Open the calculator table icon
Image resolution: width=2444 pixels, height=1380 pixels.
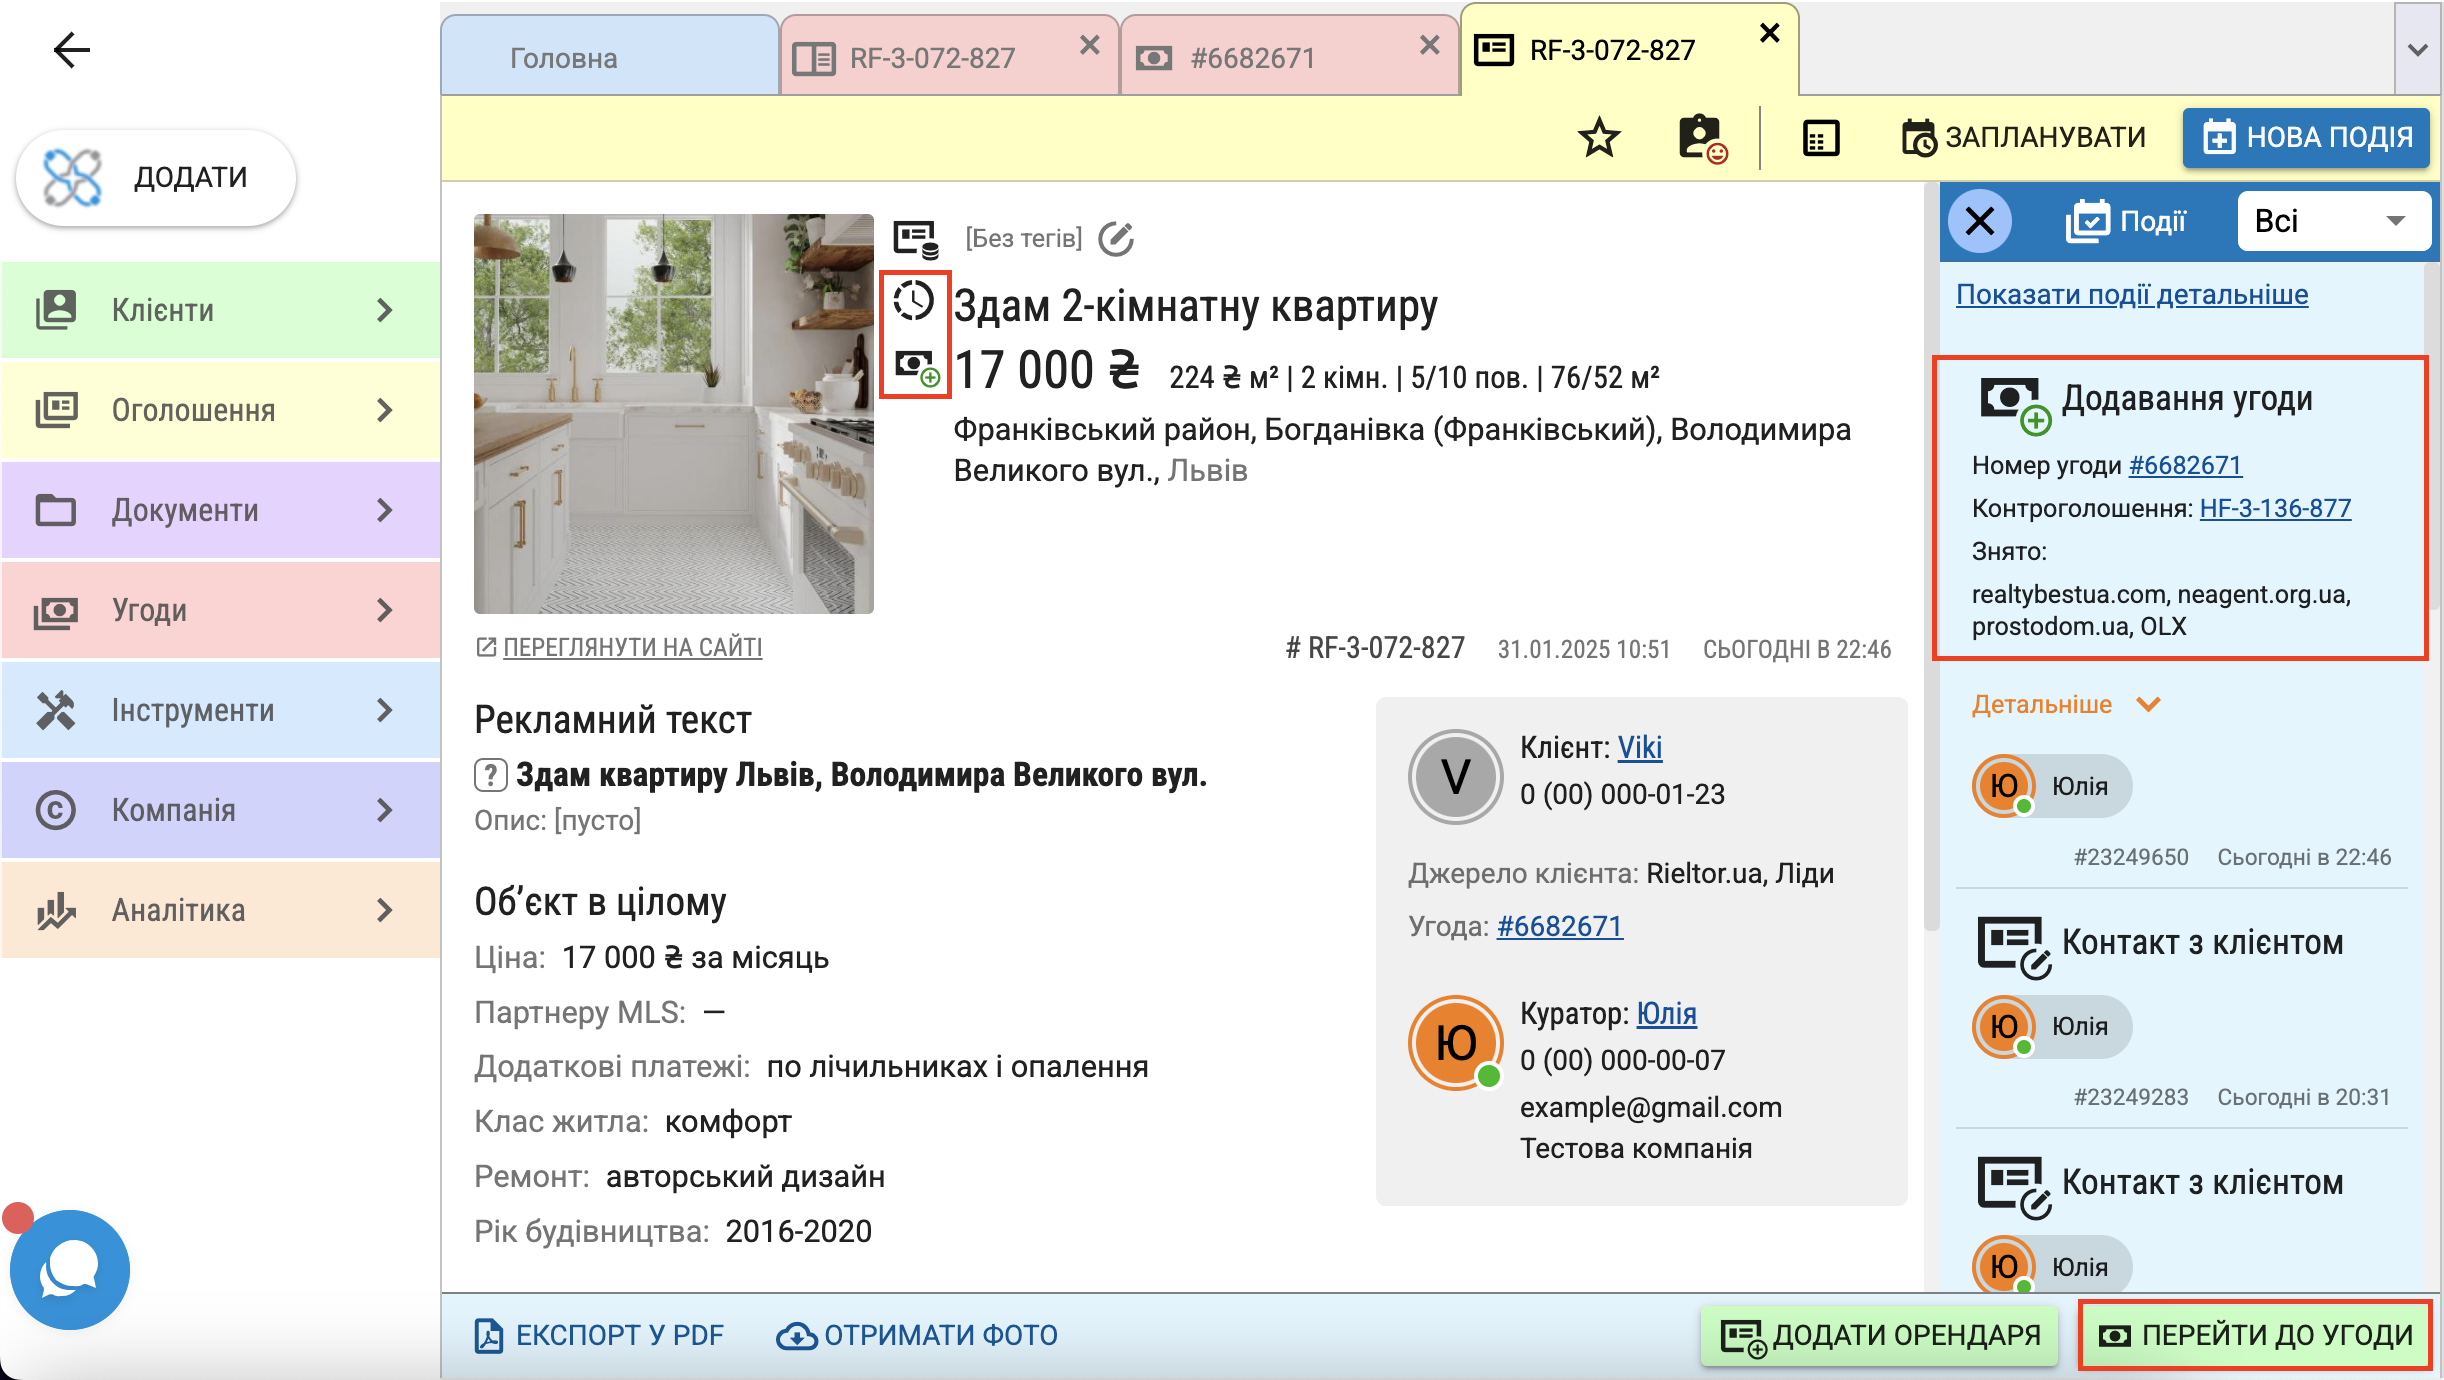[1821, 138]
